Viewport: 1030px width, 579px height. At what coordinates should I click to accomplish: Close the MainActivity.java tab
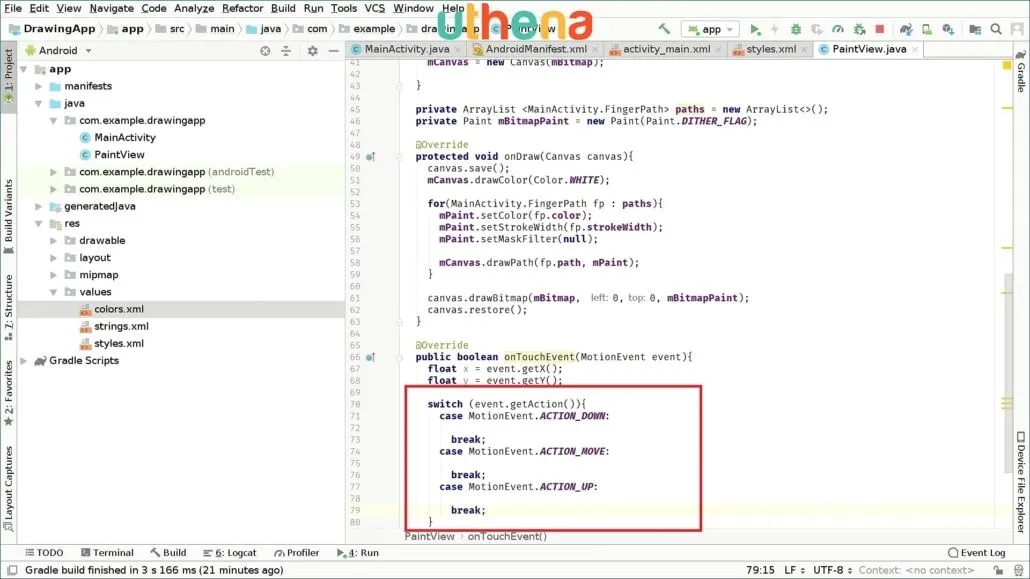[x=458, y=49]
